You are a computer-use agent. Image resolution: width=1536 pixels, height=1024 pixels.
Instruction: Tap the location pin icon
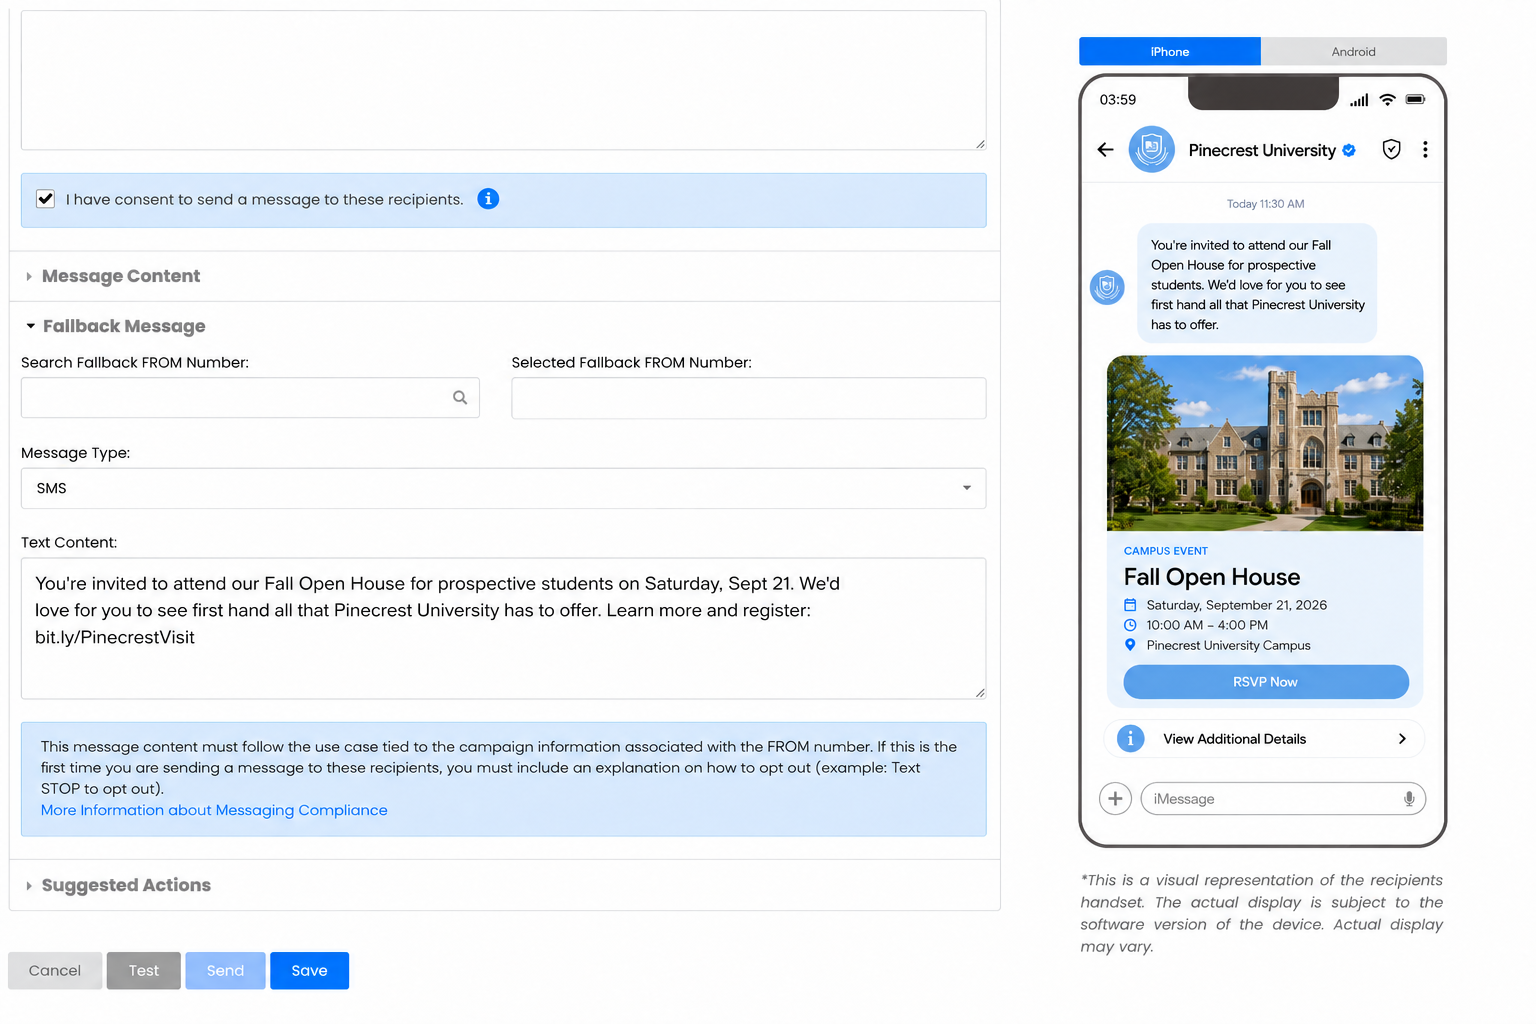pyautogui.click(x=1130, y=645)
